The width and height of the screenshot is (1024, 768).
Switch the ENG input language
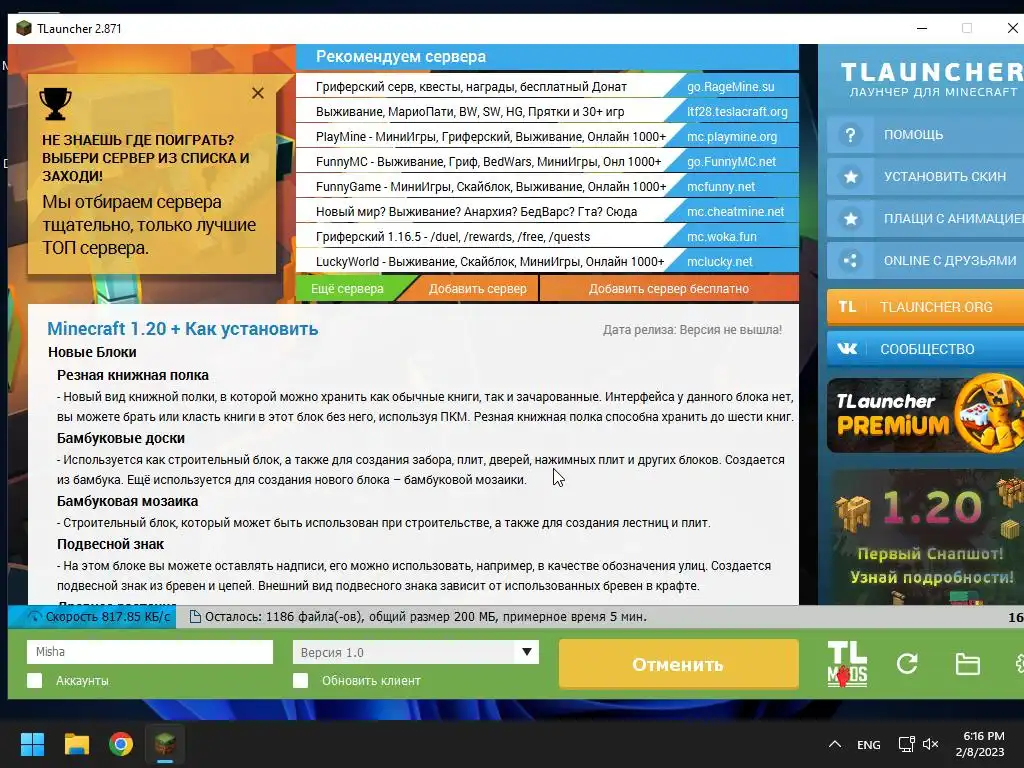point(869,744)
